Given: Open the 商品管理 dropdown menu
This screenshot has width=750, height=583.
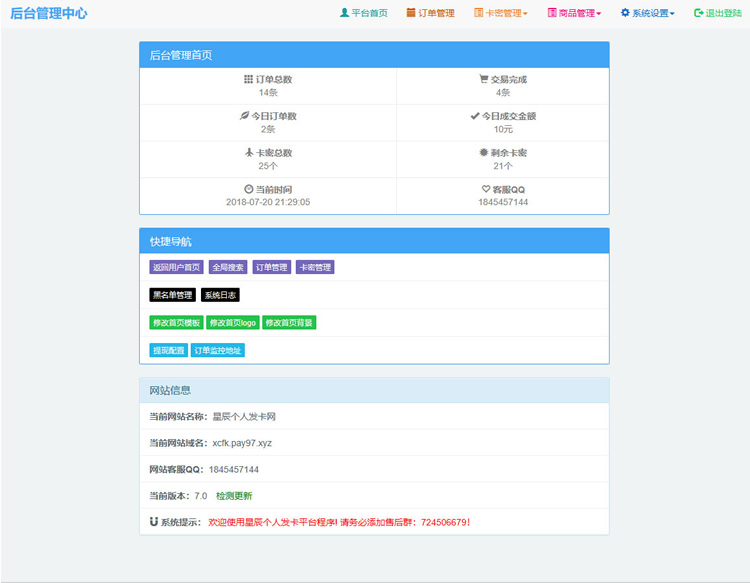Looking at the screenshot, I should pyautogui.click(x=576, y=13).
